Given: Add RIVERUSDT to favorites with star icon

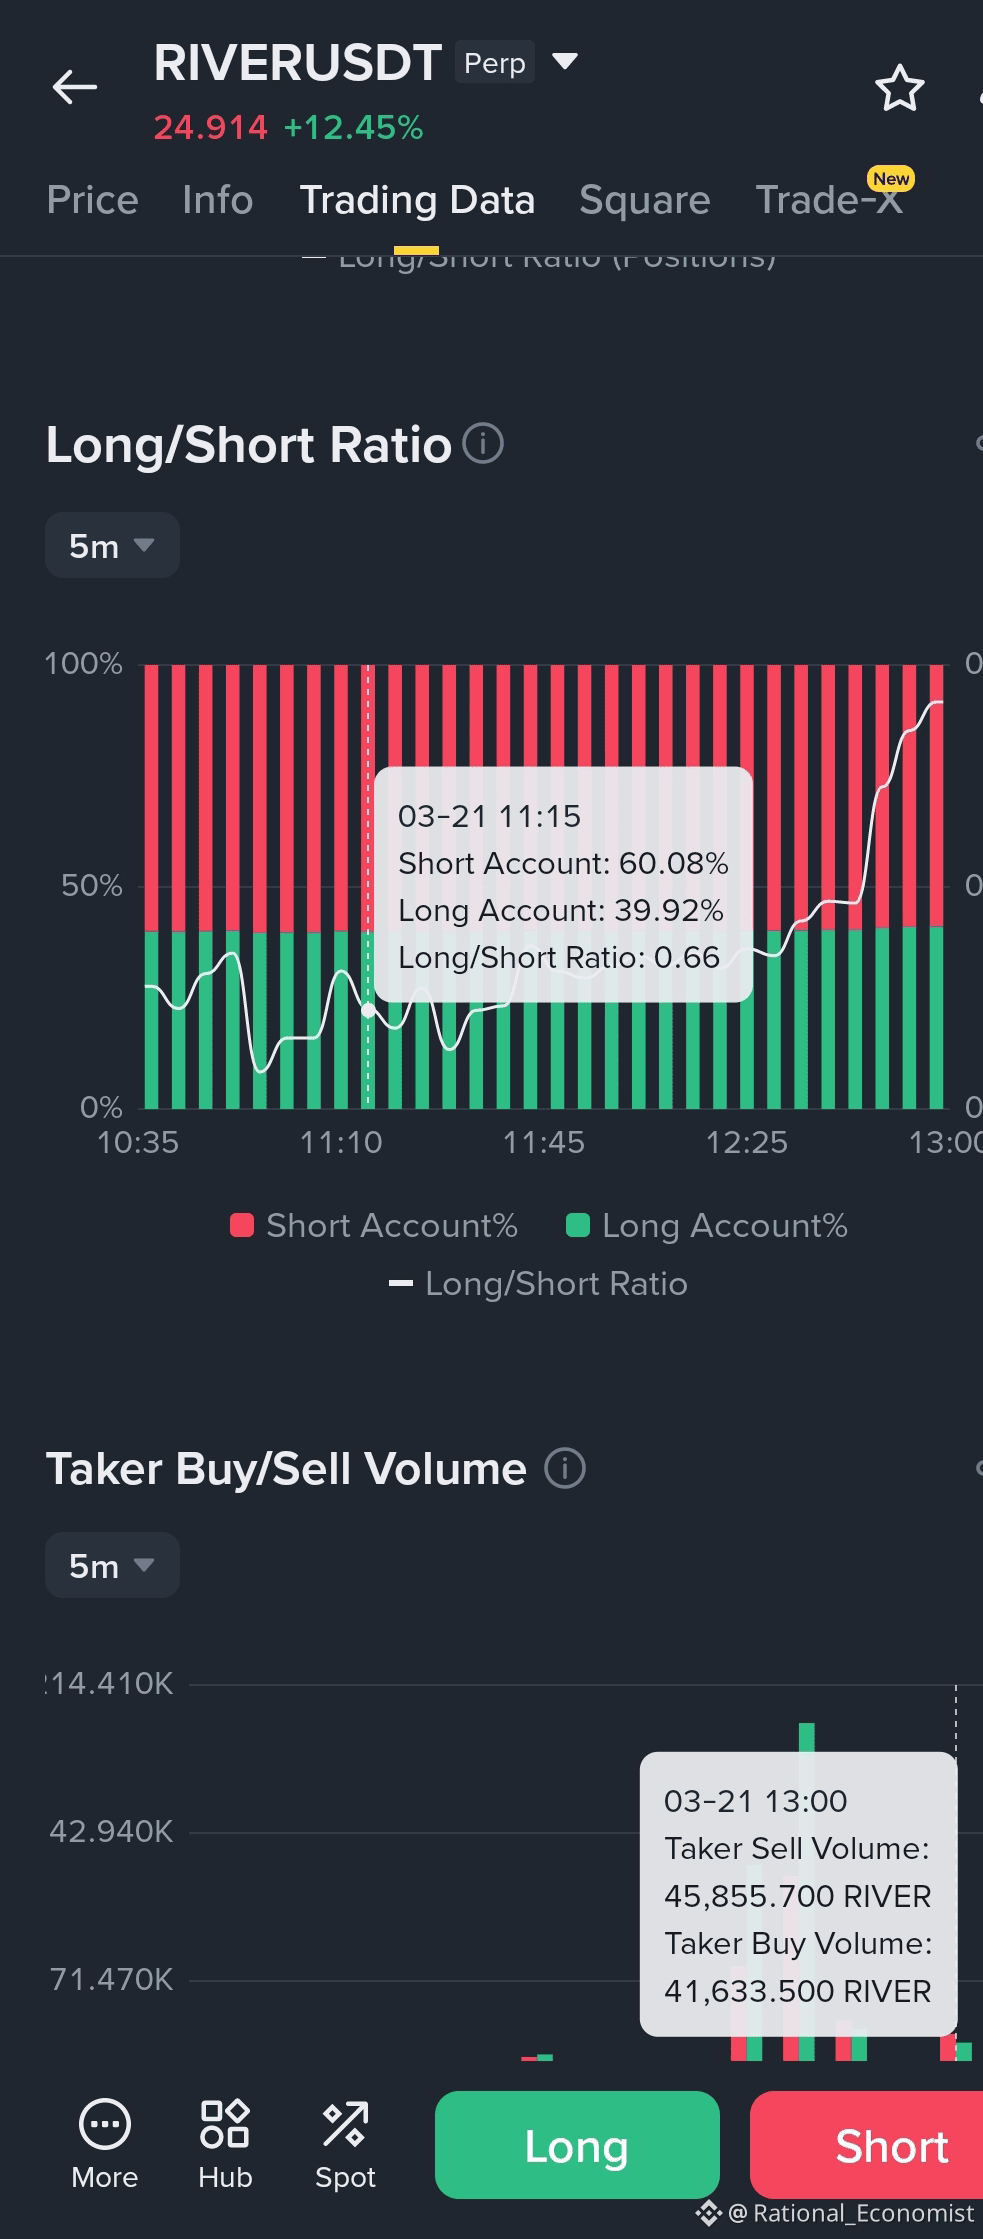Looking at the screenshot, I should [x=899, y=88].
